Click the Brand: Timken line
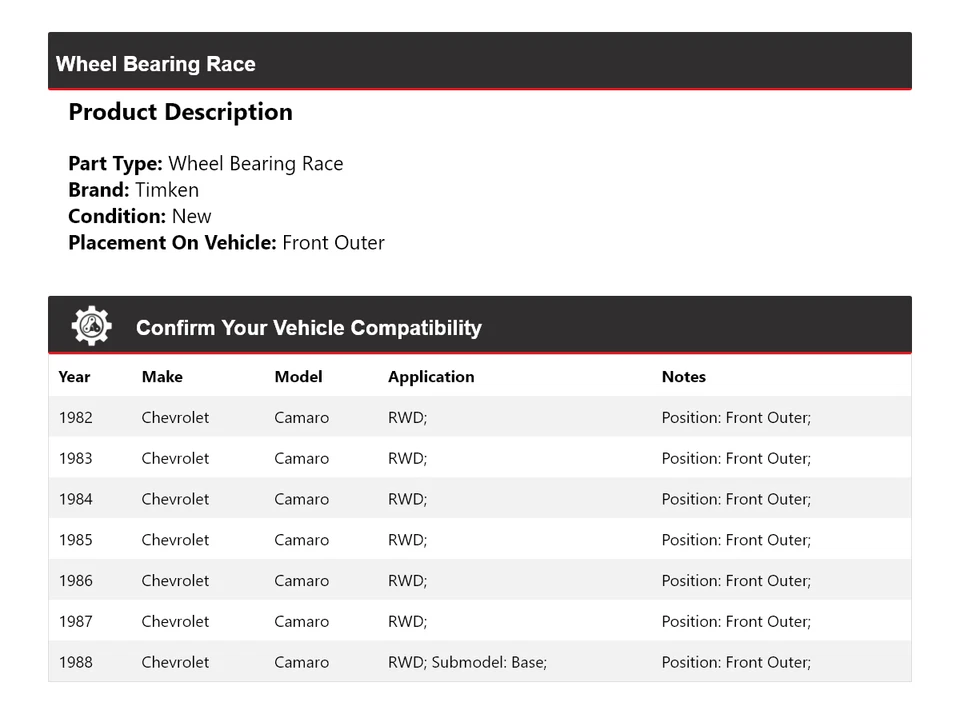The image size is (960, 714). (x=133, y=190)
